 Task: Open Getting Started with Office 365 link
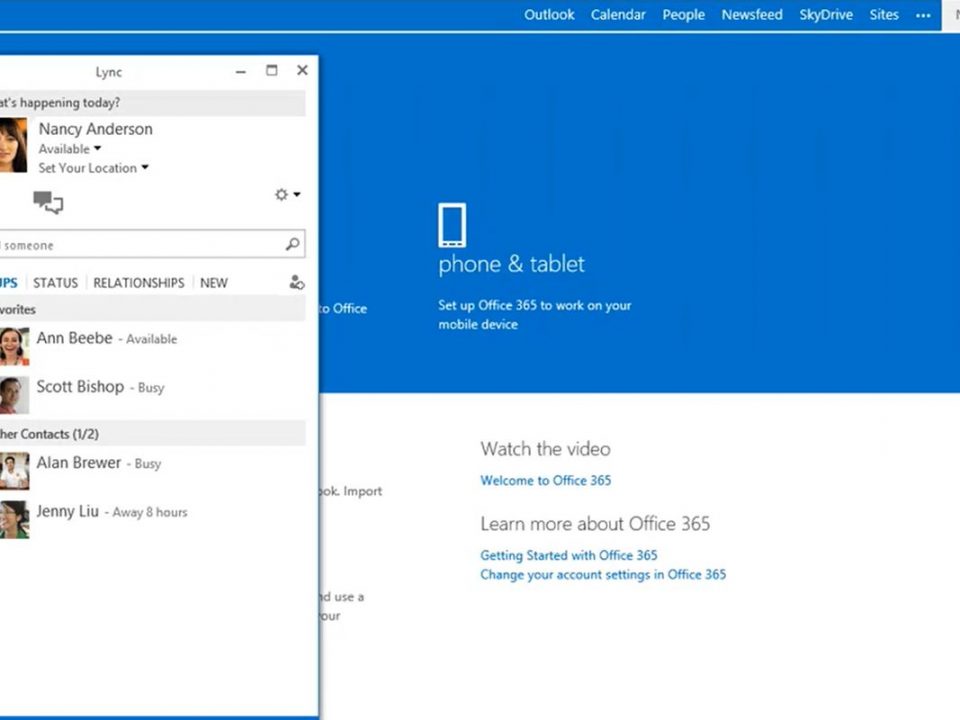pyautogui.click(x=569, y=555)
